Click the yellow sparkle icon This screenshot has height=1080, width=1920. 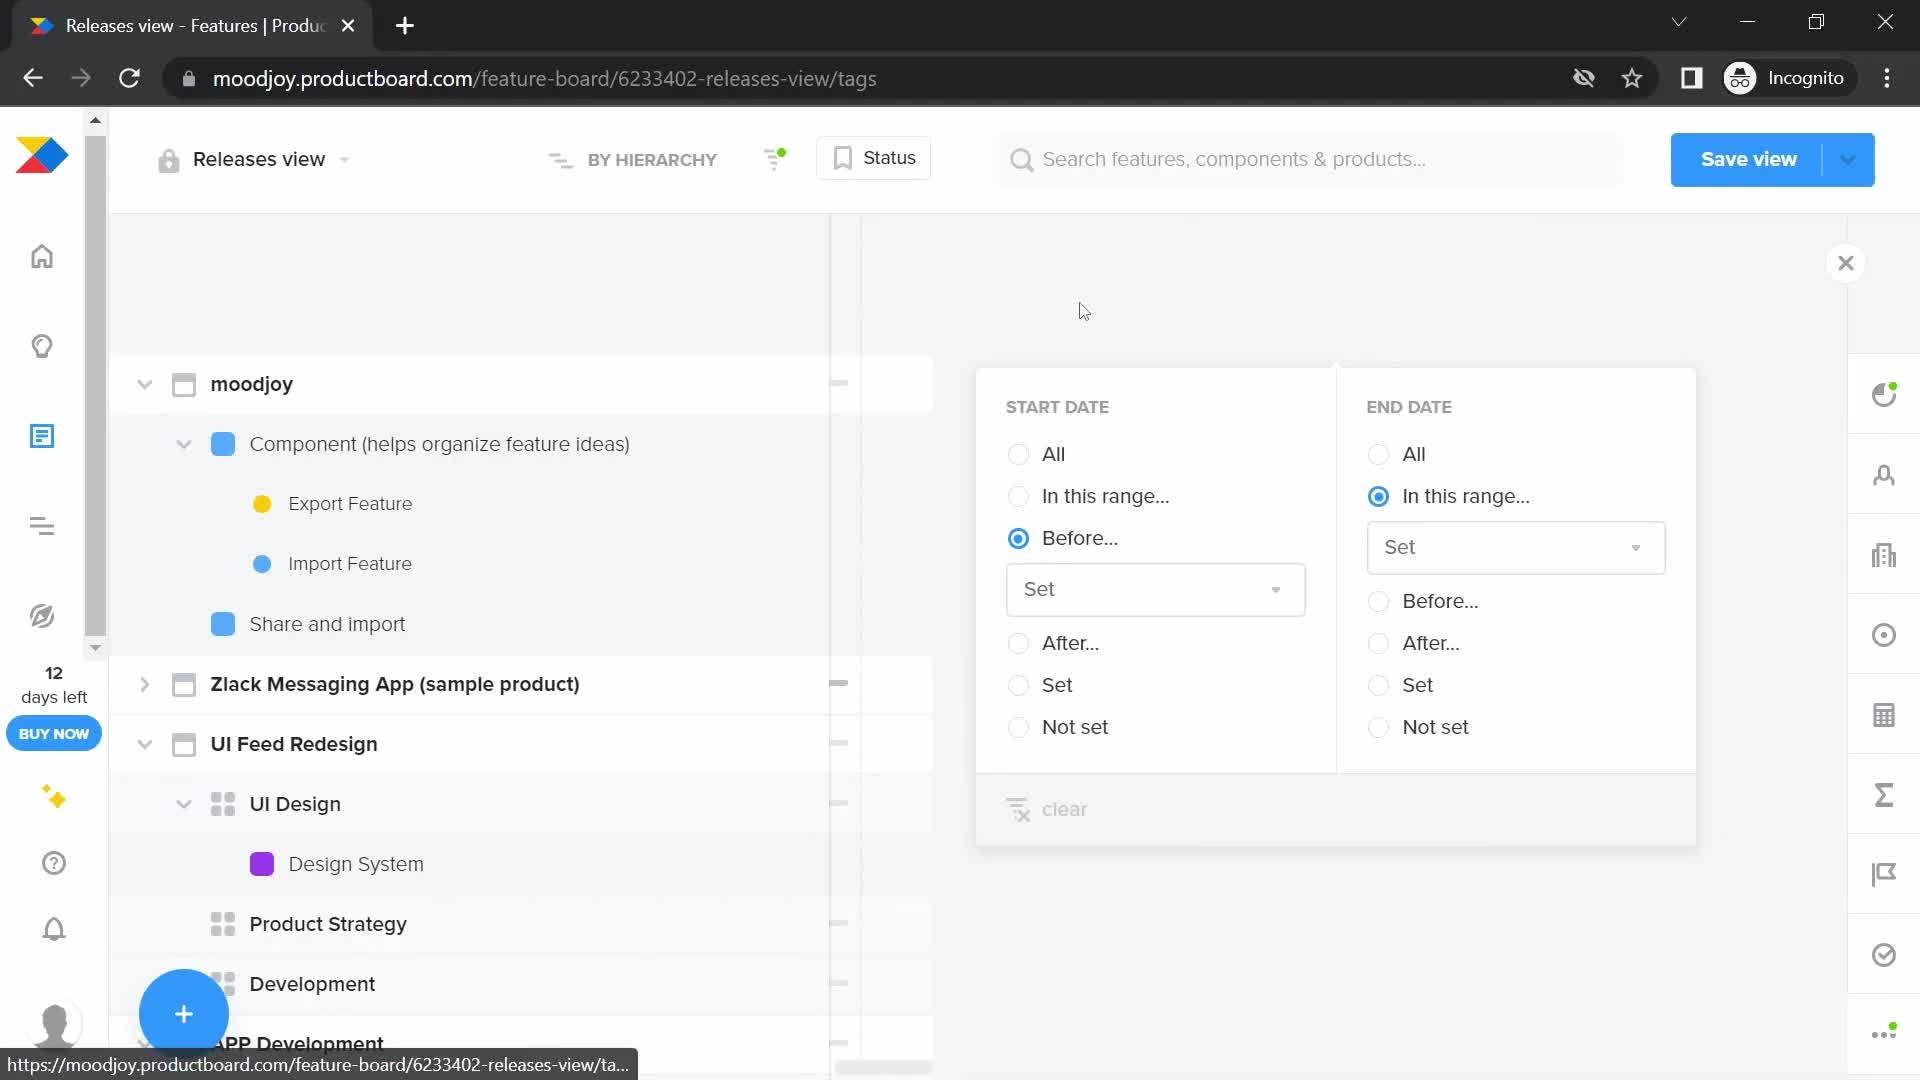[x=54, y=797]
